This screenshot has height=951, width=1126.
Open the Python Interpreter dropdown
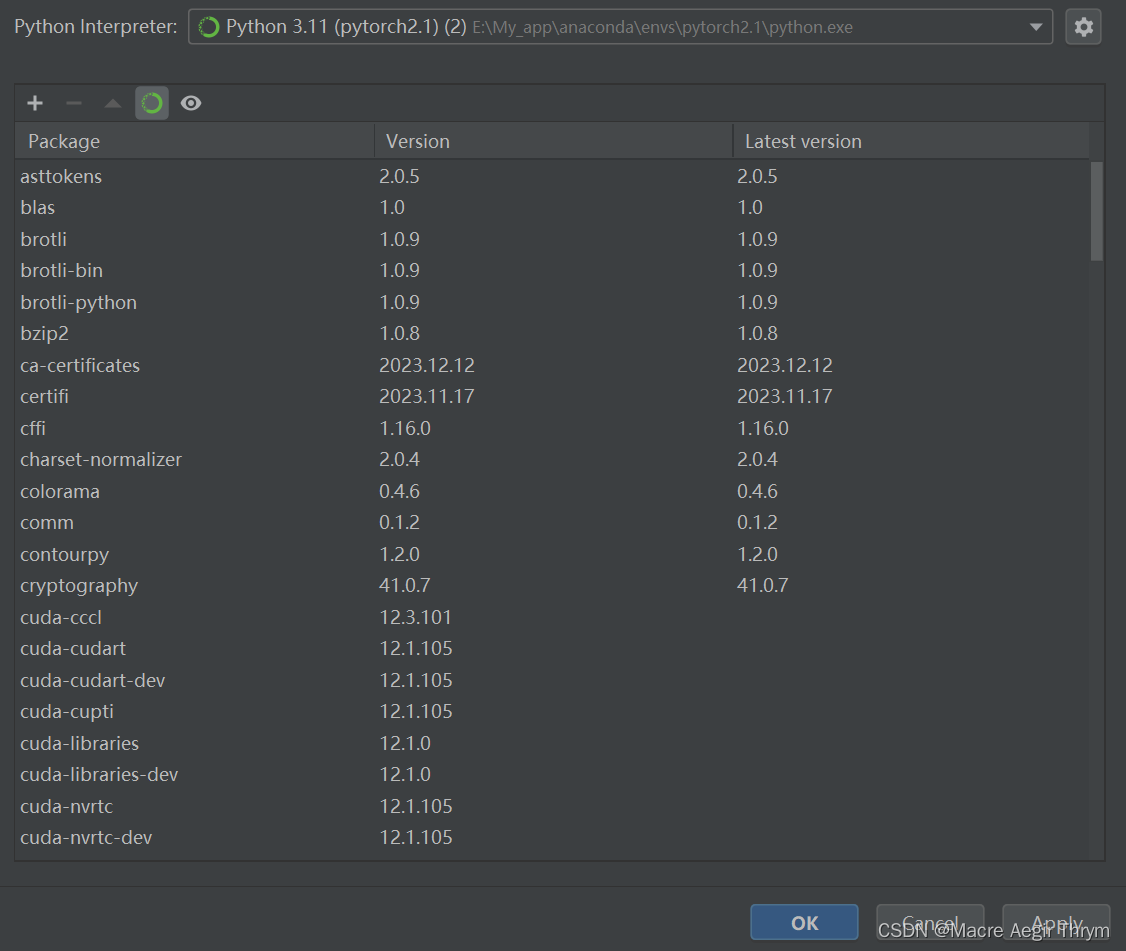tap(1036, 27)
